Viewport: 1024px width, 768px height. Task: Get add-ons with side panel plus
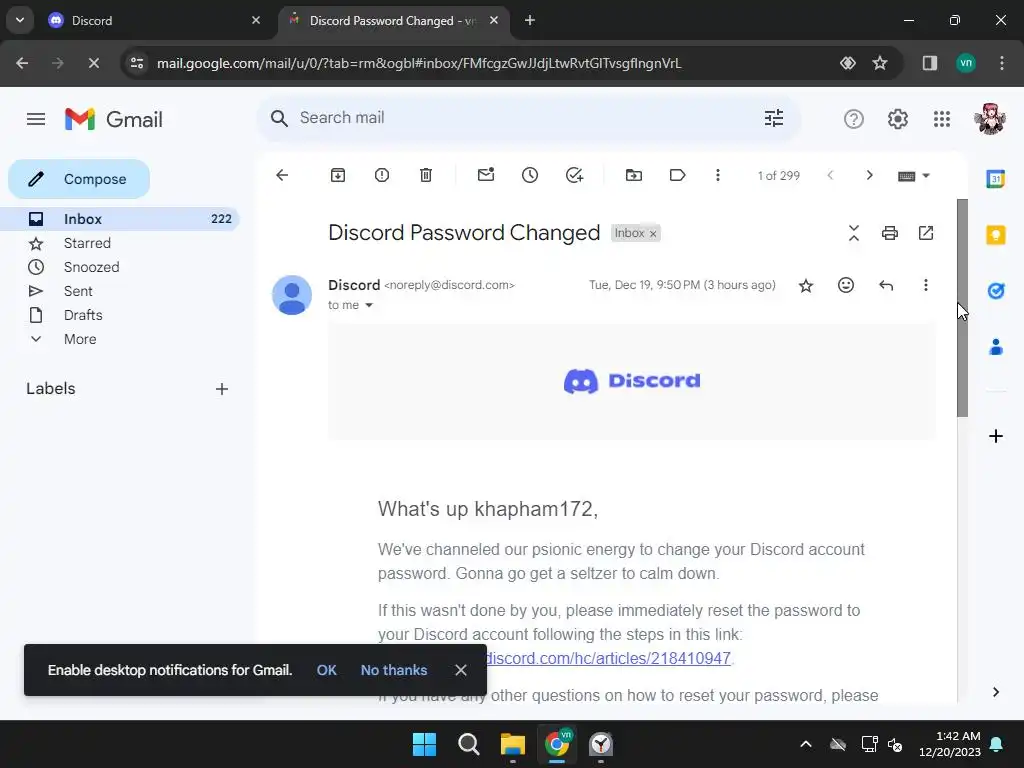tap(995, 436)
